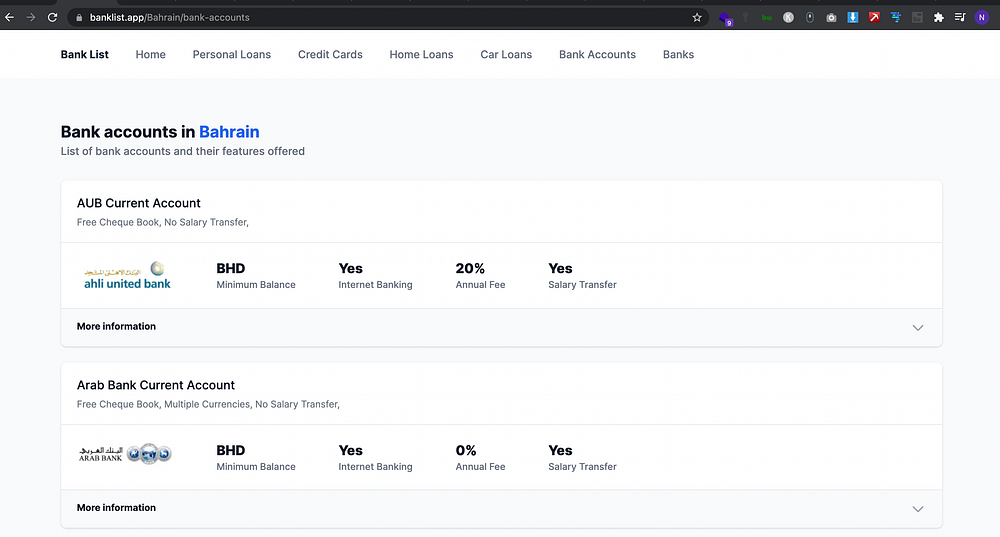This screenshot has width=1000, height=537.
Task: Open the media control playlist icon
Action: 960,17
